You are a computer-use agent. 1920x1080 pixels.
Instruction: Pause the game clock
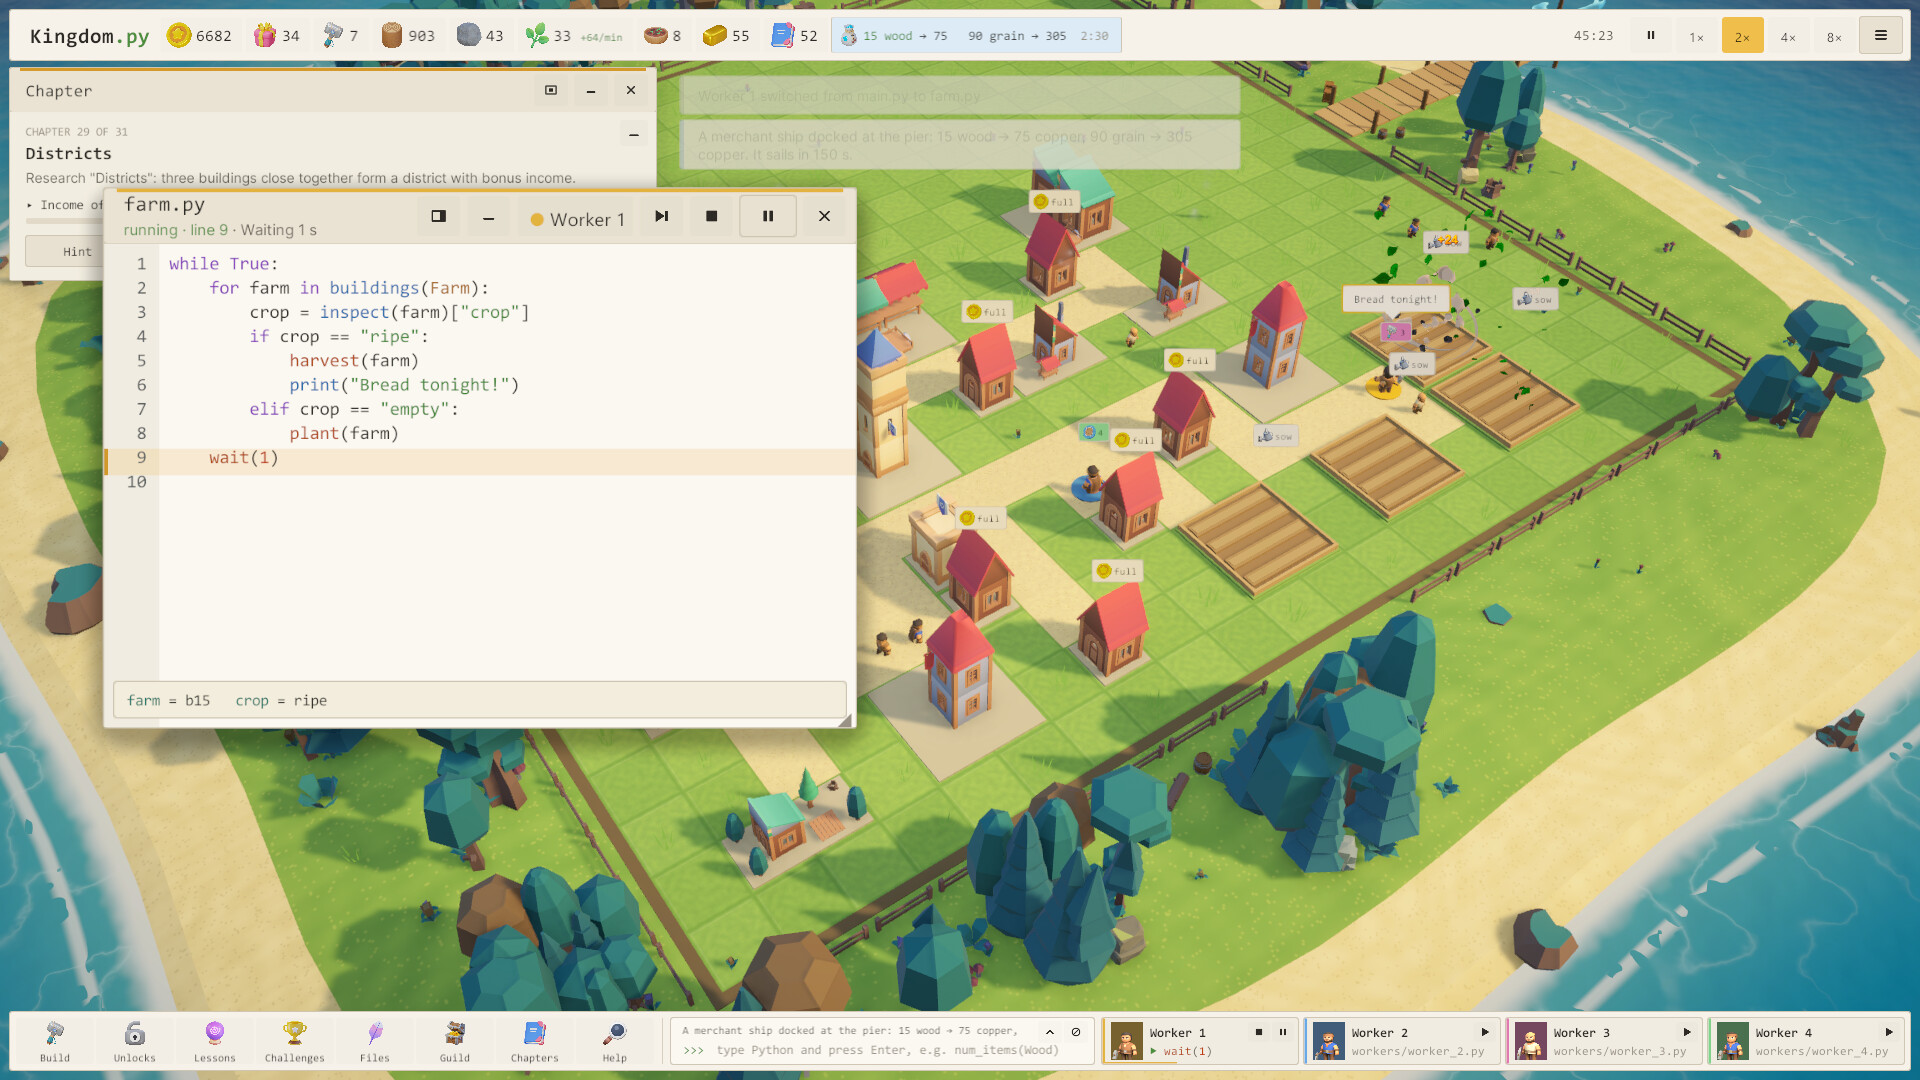(1651, 36)
